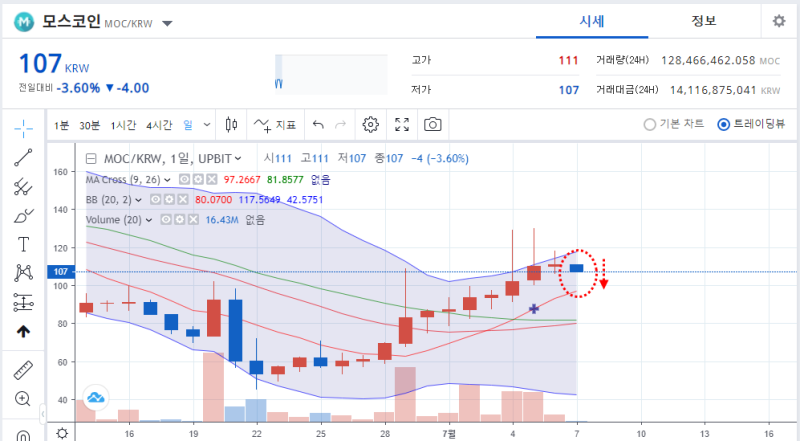Select the 30분 timeframe
Screen dimensions: 800x441
(89, 125)
